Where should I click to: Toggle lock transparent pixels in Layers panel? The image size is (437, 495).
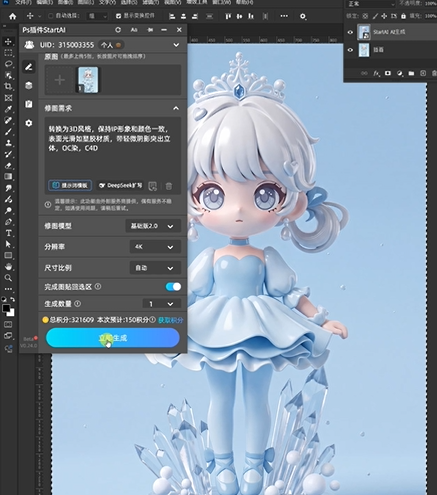[x=365, y=16]
